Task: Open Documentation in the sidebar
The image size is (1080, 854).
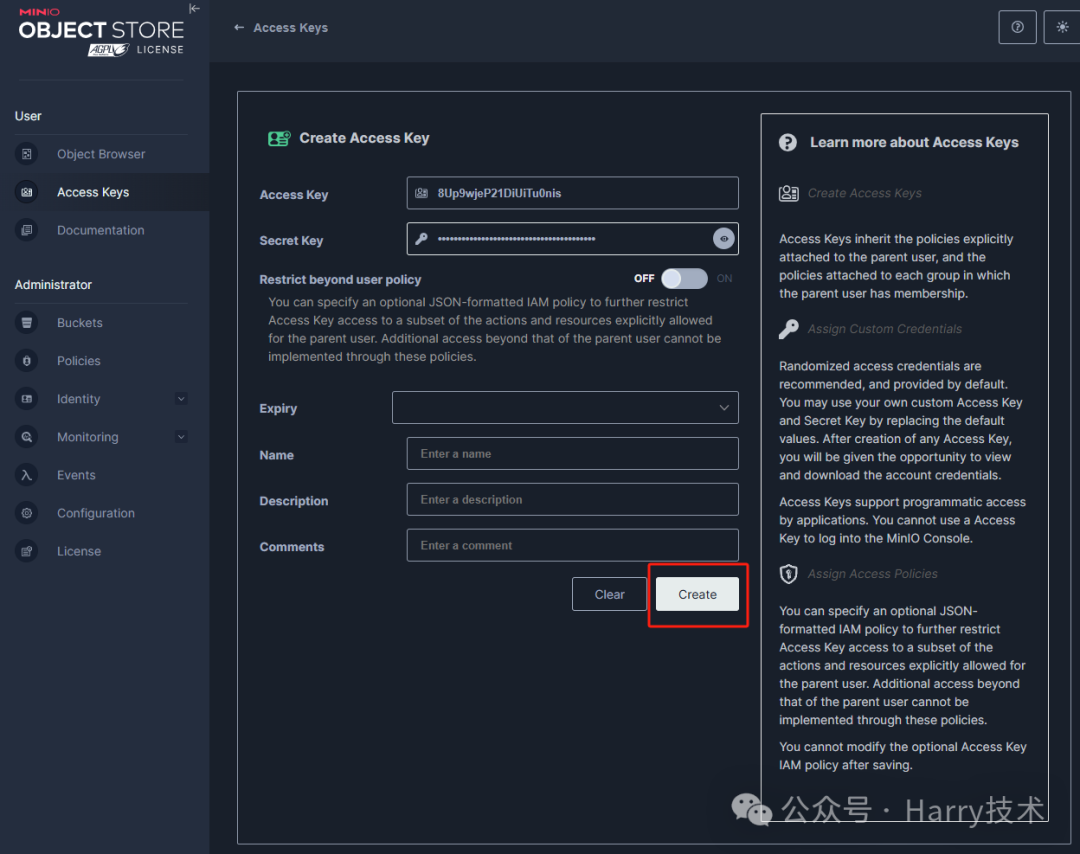Action: coord(101,230)
